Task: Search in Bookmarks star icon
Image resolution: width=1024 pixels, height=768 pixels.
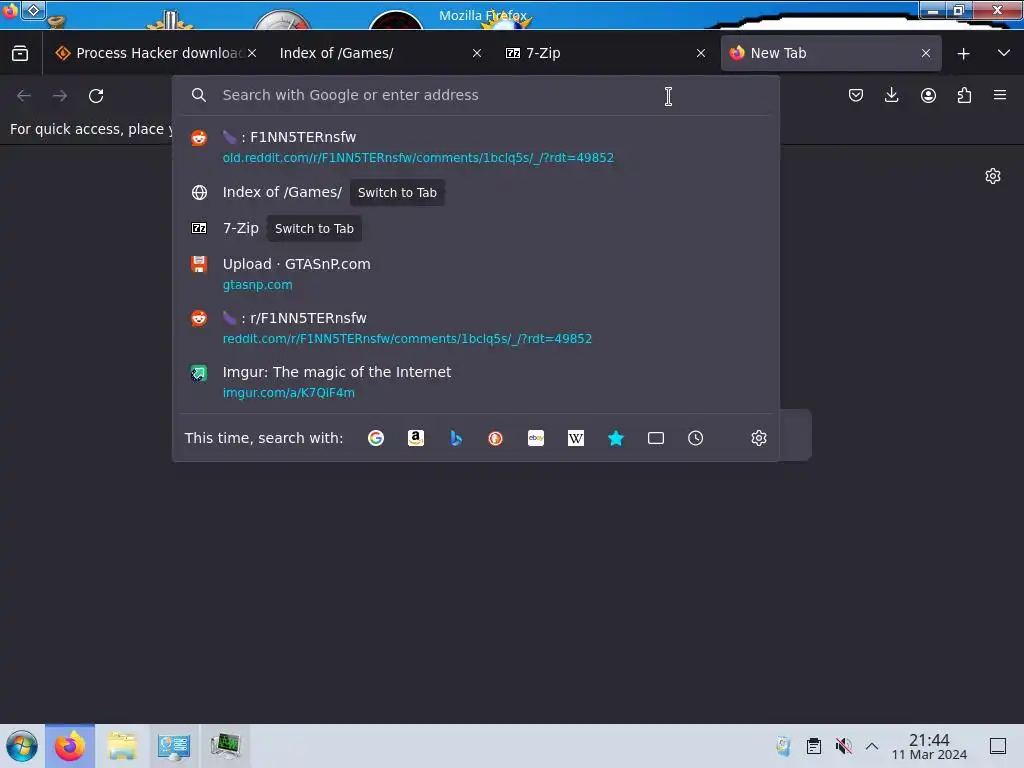Action: point(616,438)
